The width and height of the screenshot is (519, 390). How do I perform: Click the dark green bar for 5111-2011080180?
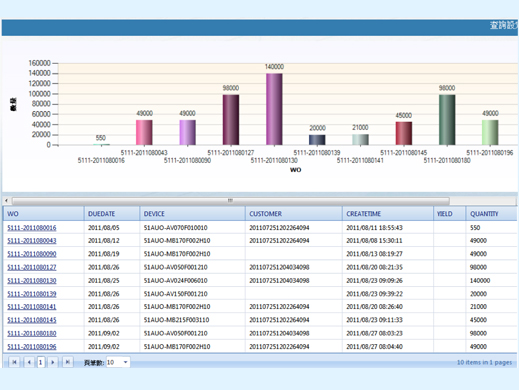(447, 120)
